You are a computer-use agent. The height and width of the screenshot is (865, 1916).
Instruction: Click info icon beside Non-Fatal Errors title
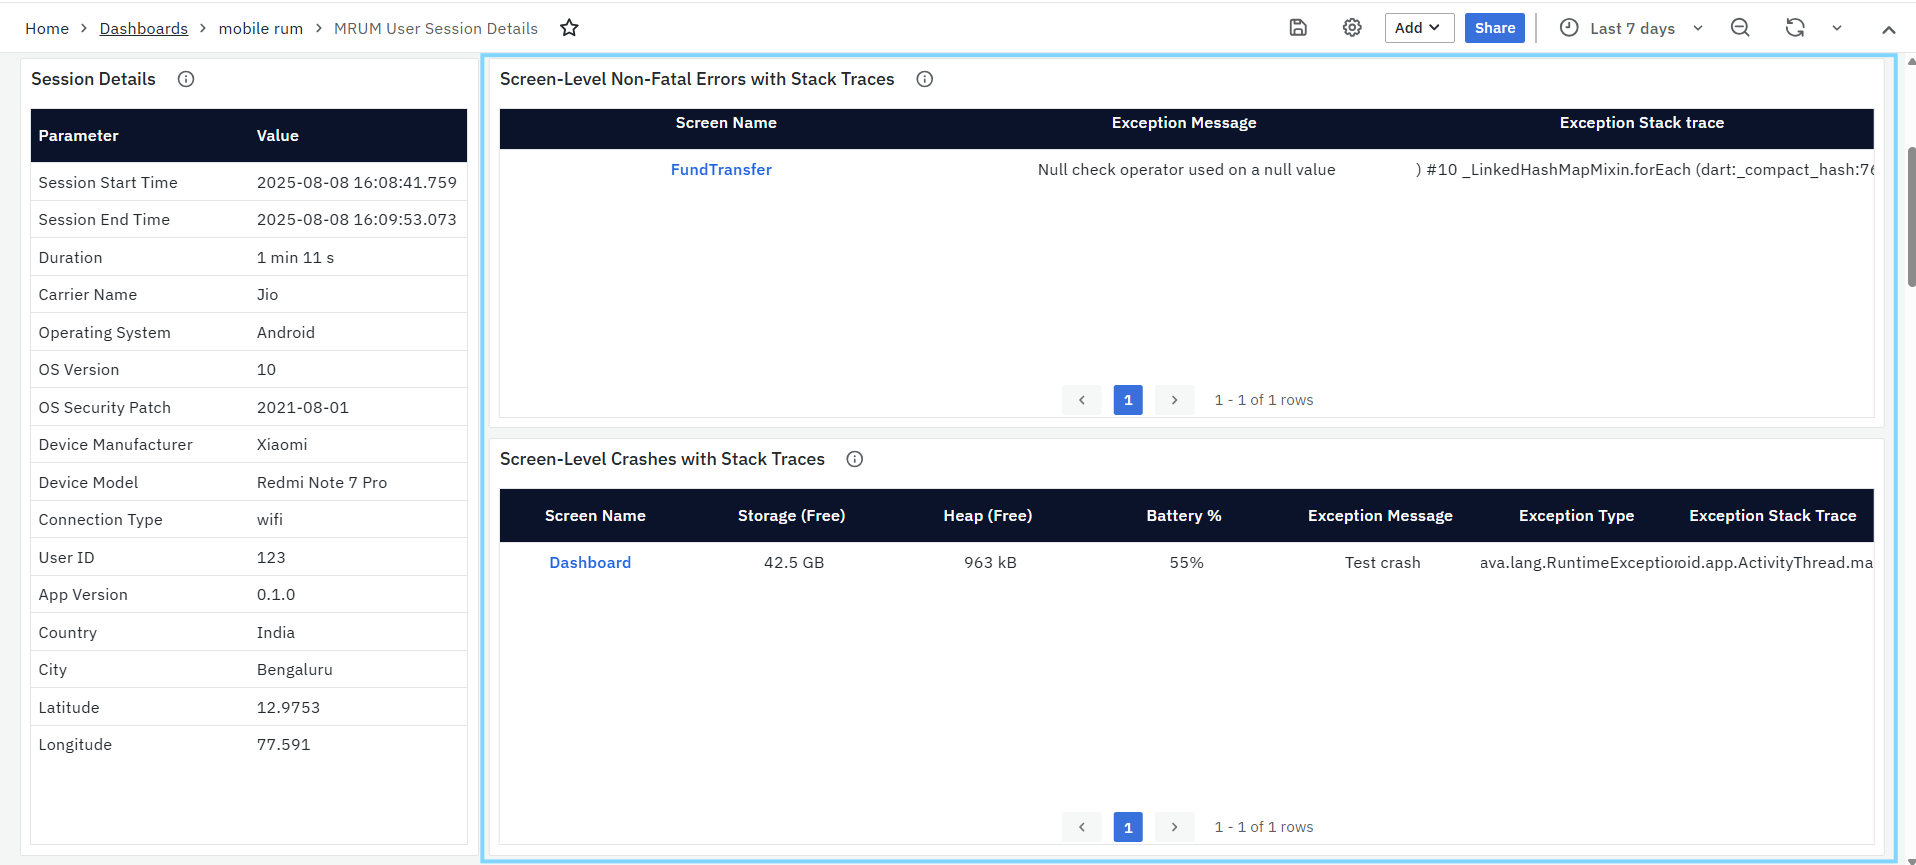click(x=925, y=79)
